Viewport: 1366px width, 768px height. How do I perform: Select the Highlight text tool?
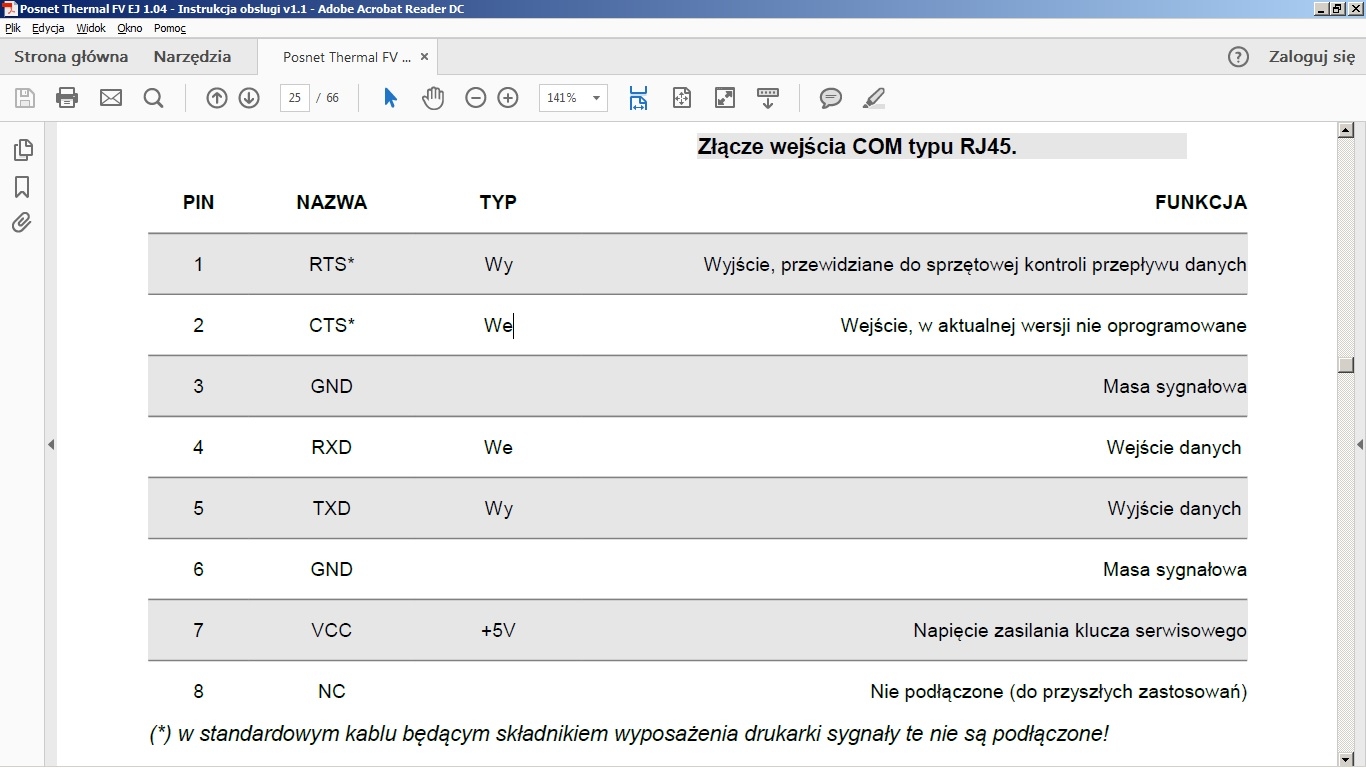(874, 98)
